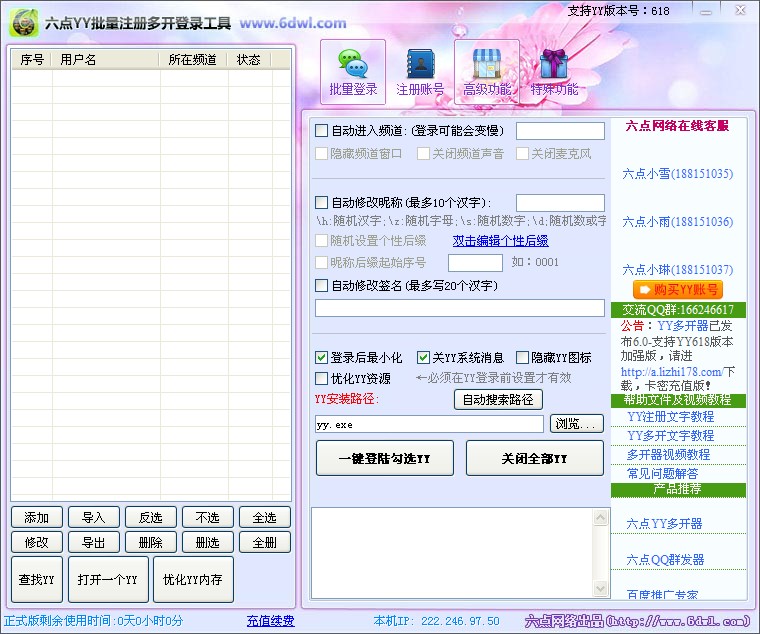
Task: Click the 全删 button
Action: pyautogui.click(x=265, y=542)
